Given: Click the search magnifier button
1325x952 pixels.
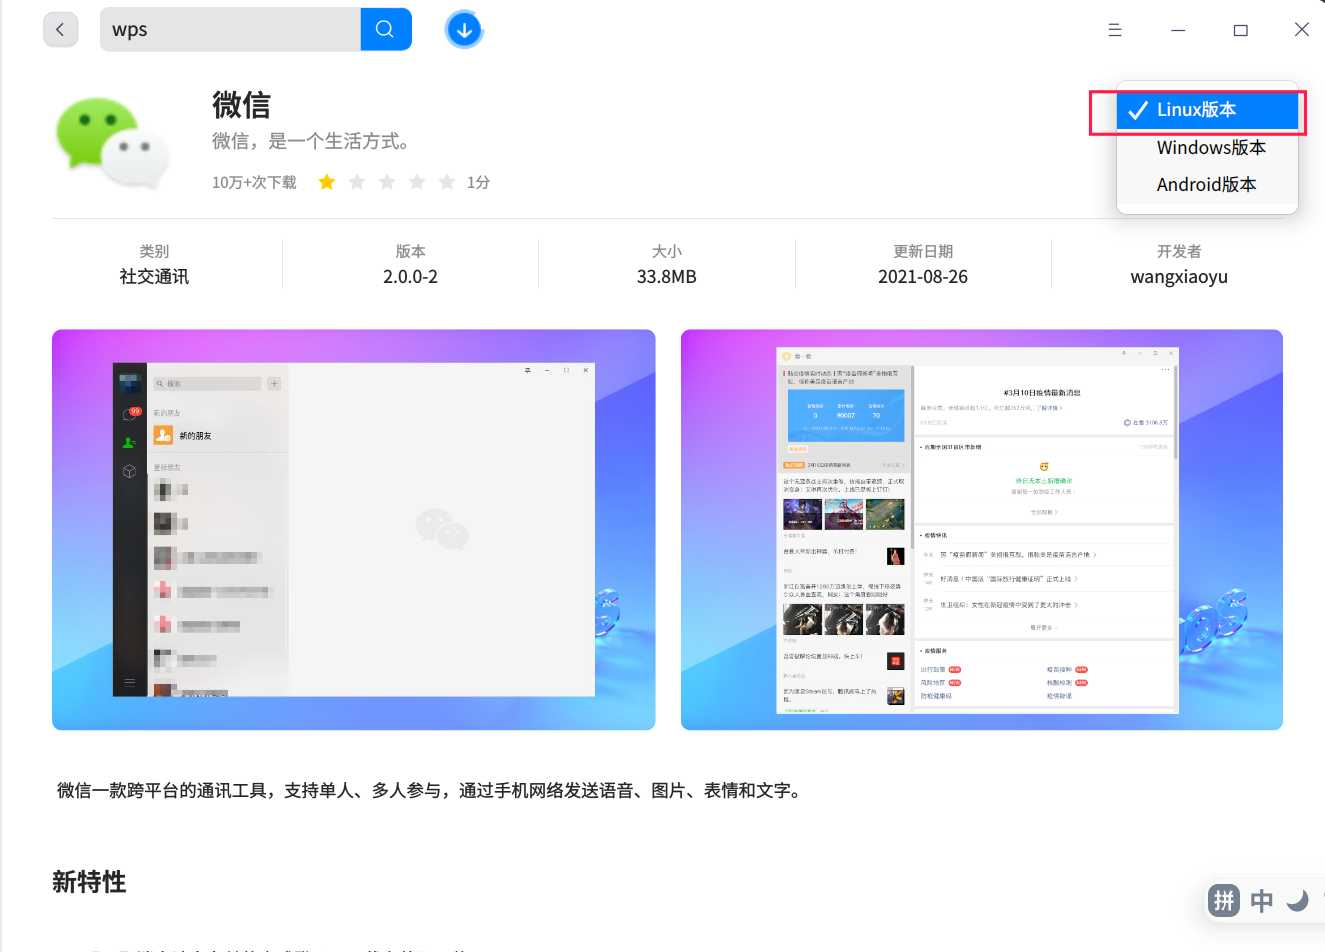Looking at the screenshot, I should coord(385,30).
